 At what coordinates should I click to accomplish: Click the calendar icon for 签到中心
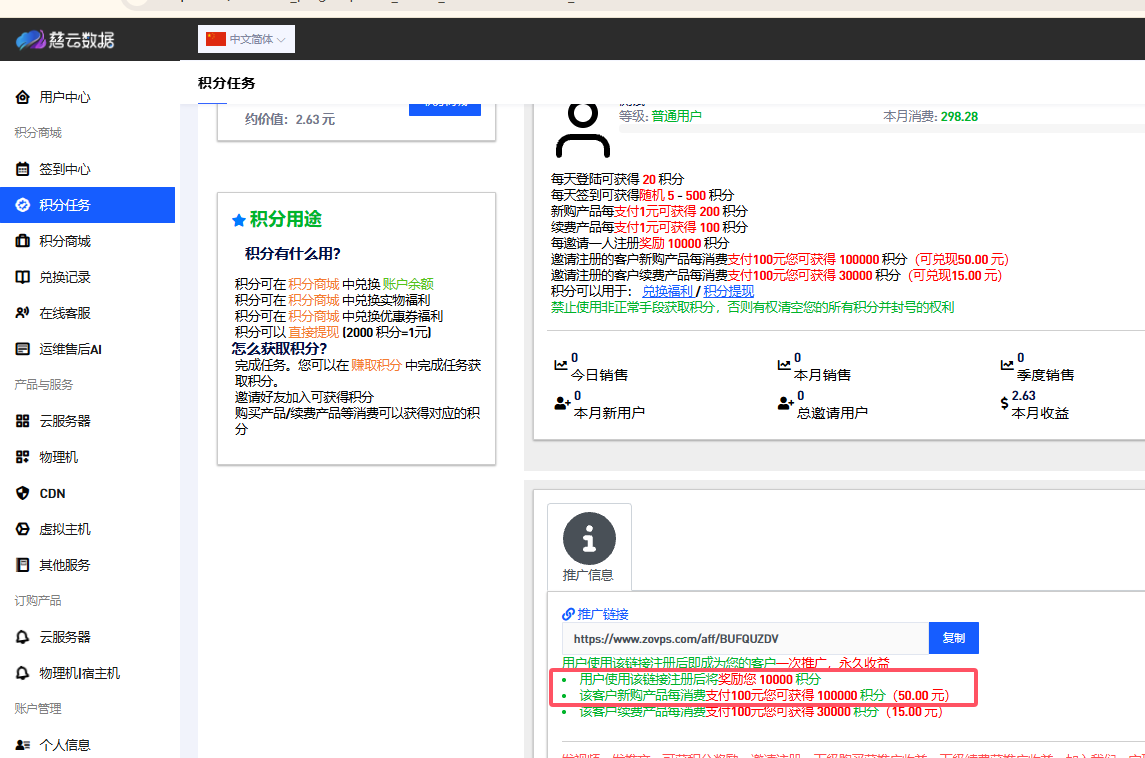[x=22, y=169]
